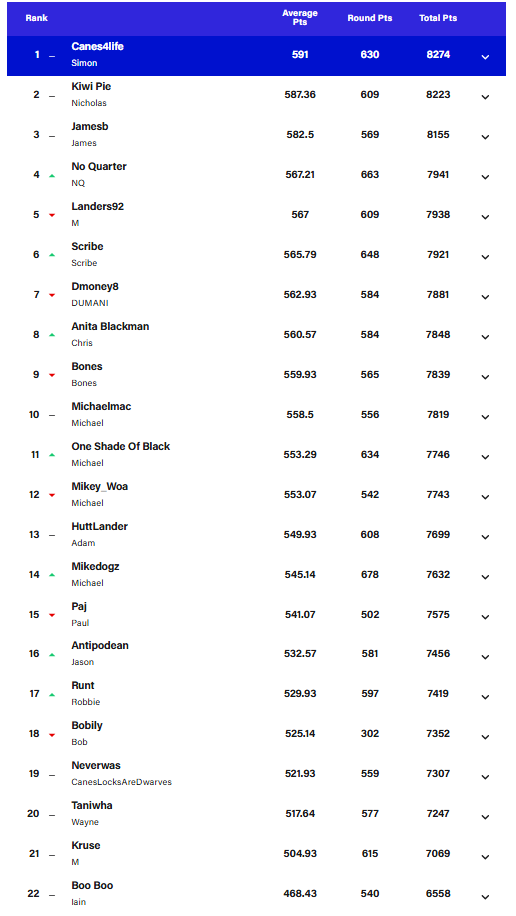The width and height of the screenshot is (516, 916).
Task: Click the Average Pts column header
Action: click(300, 18)
